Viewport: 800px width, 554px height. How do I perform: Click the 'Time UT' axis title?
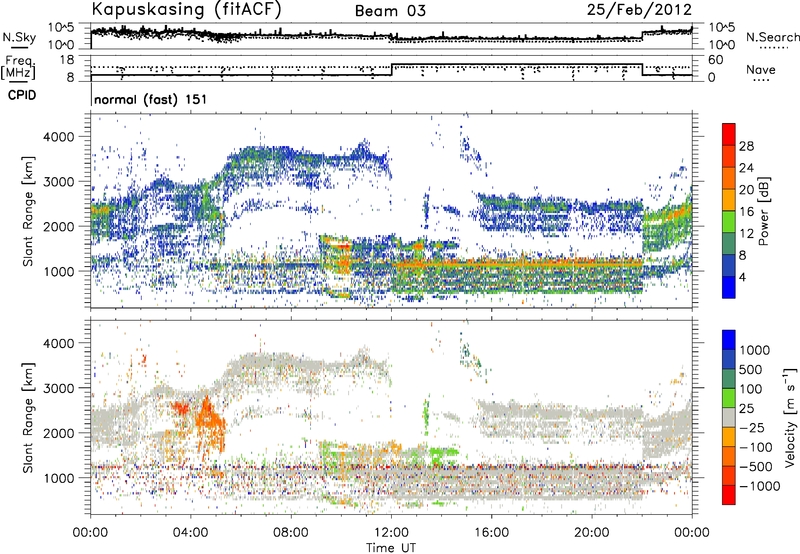tap(391, 548)
